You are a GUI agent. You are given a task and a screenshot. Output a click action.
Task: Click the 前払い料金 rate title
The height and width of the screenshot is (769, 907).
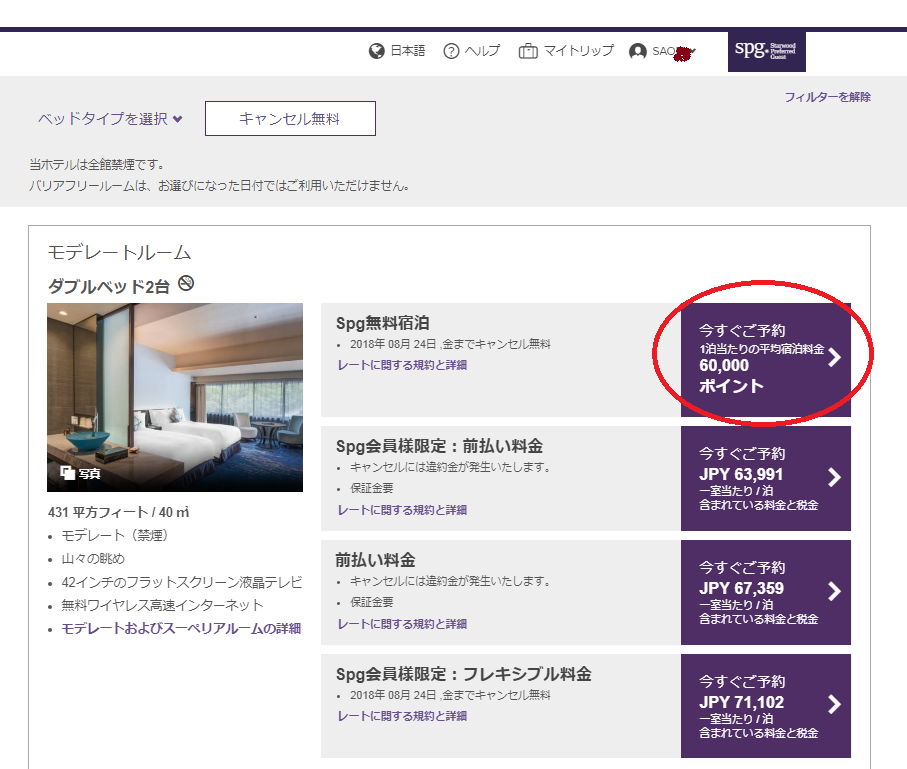(x=375, y=560)
